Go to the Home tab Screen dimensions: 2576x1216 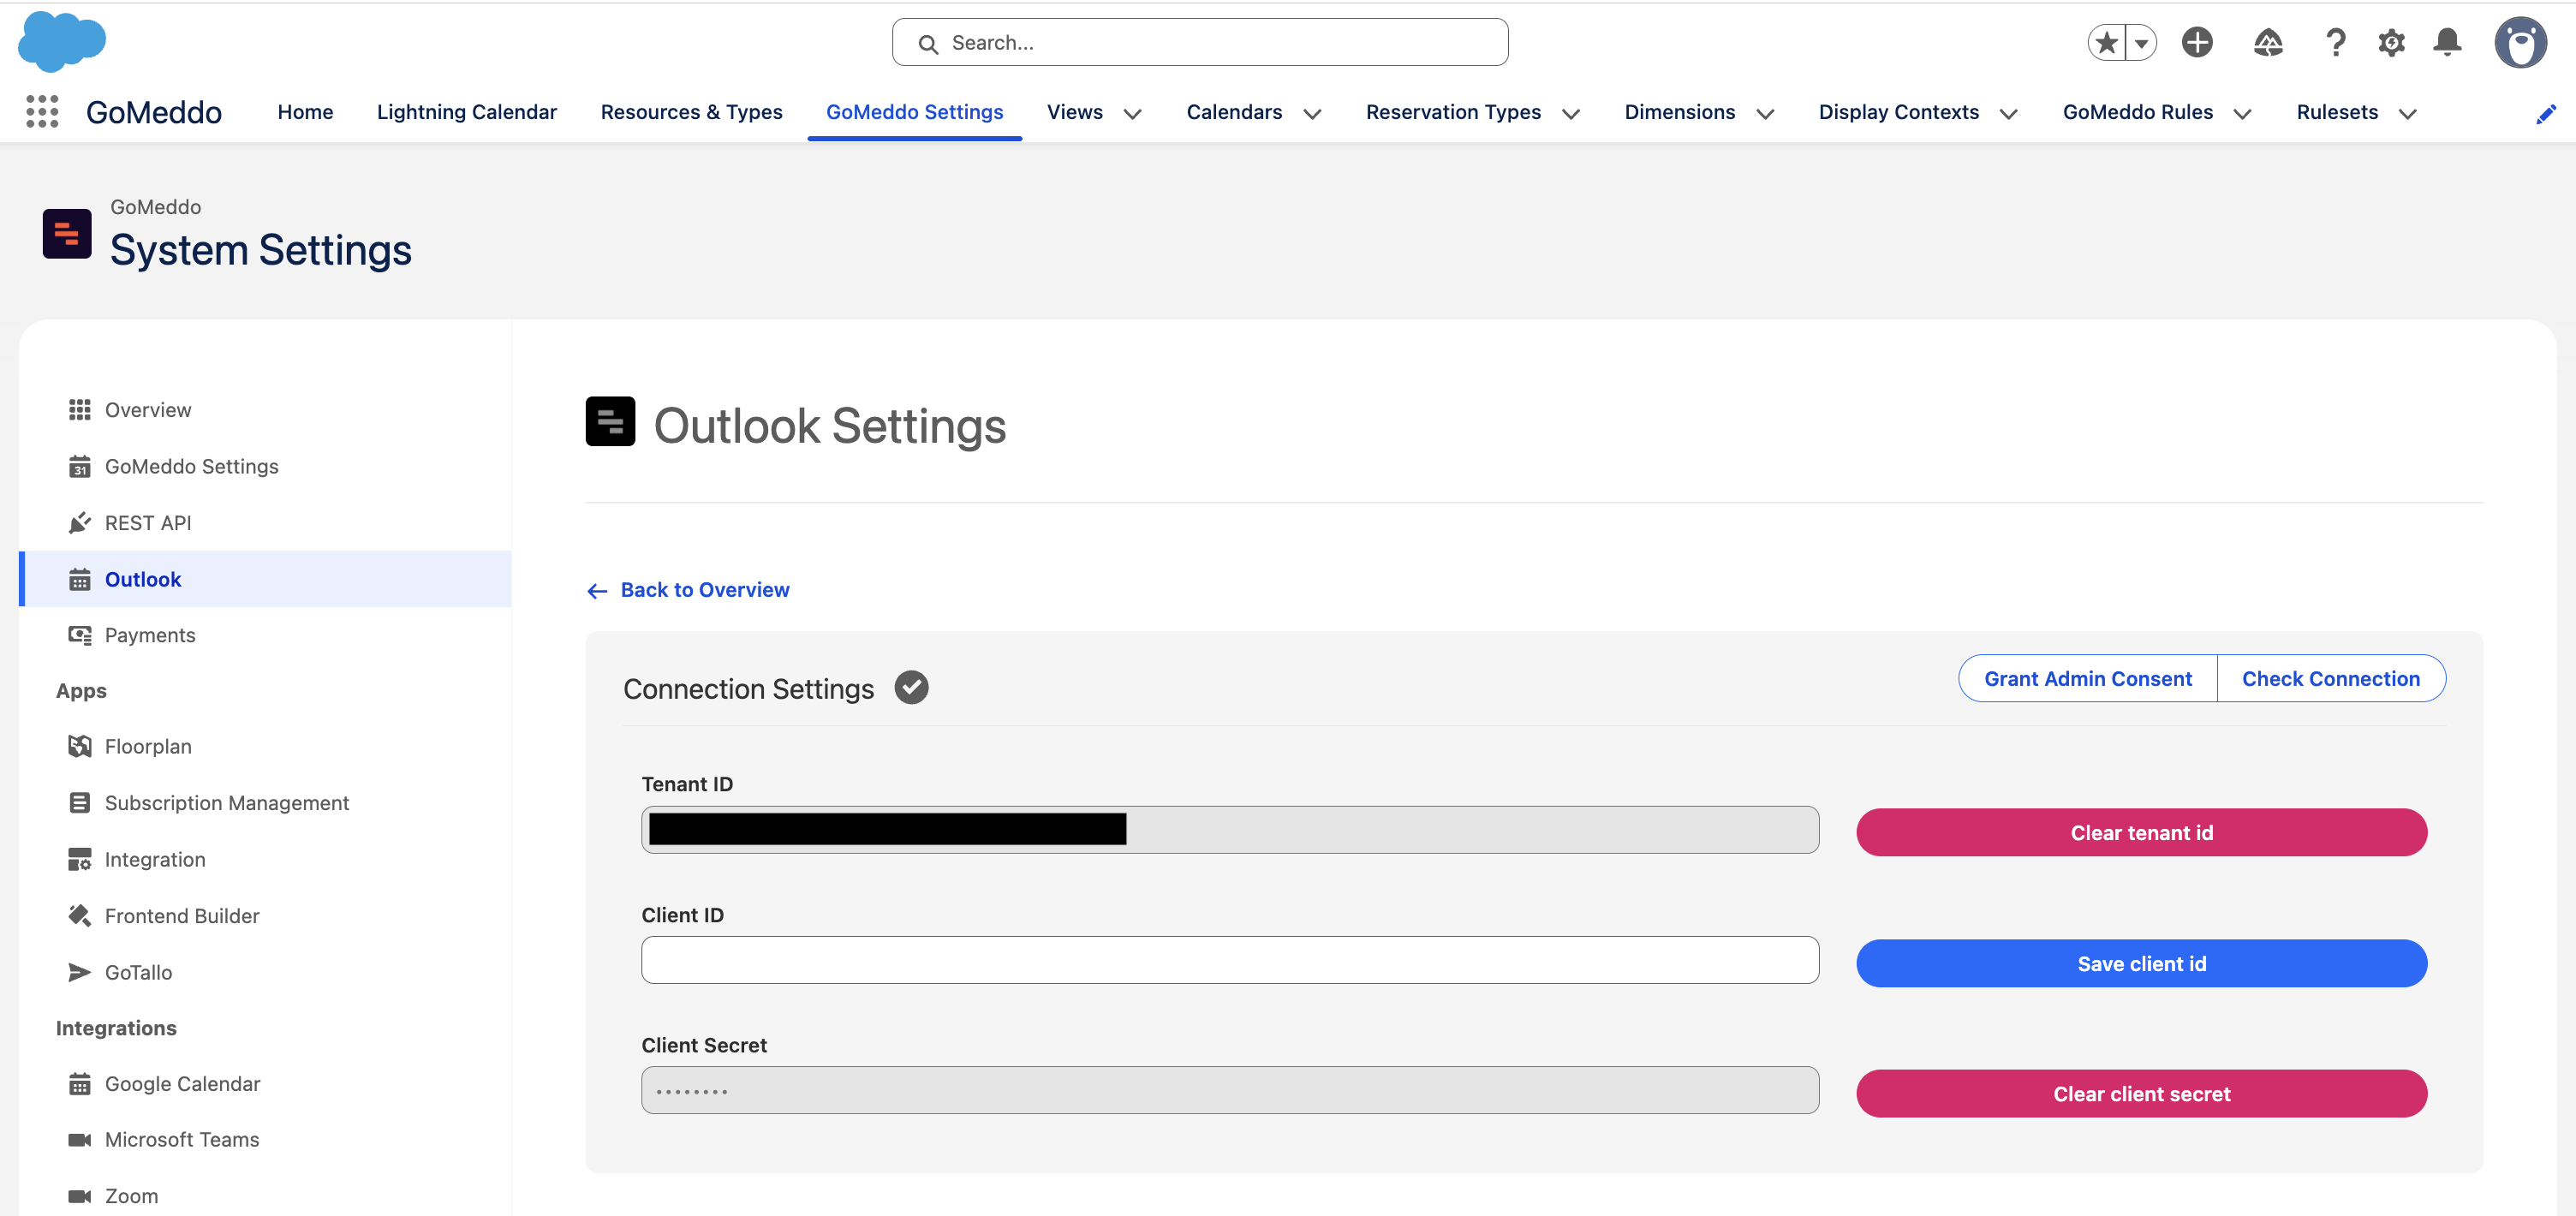click(305, 112)
